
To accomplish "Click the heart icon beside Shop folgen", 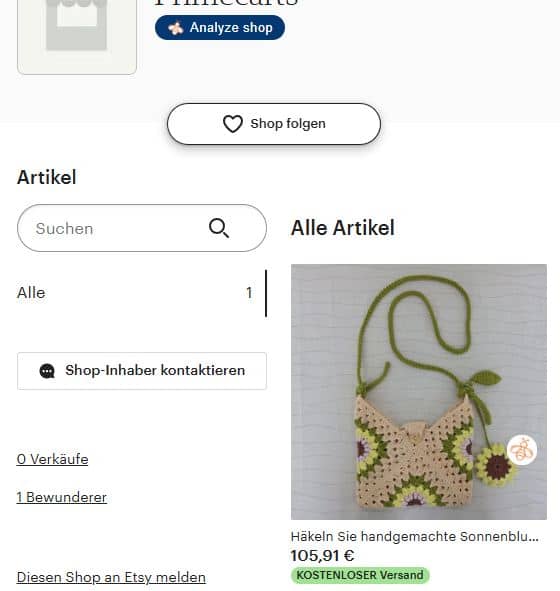I will tap(233, 124).
